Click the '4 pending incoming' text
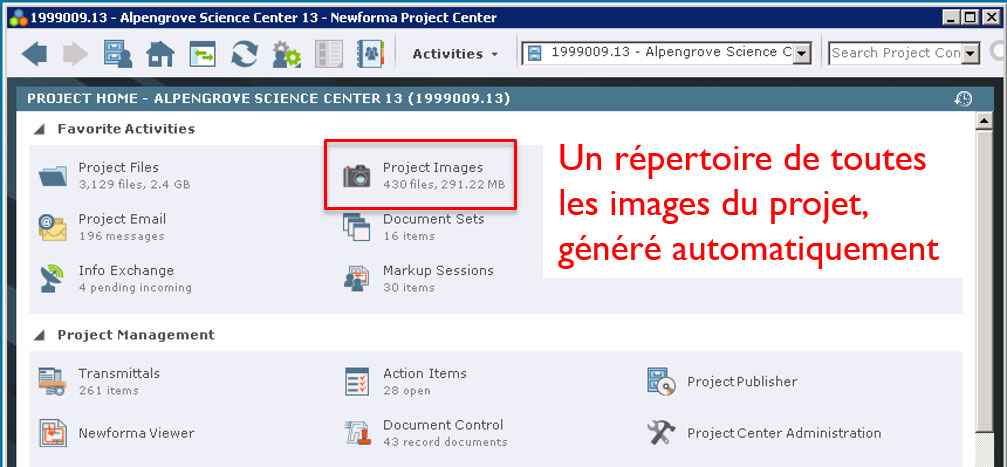This screenshot has height=467, width=1007. (135, 287)
